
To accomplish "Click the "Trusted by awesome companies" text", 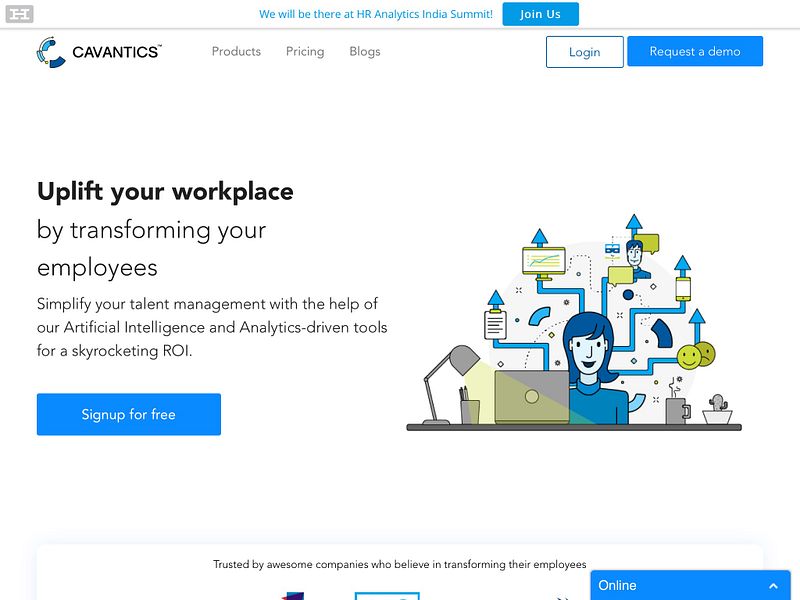I will (399, 564).
